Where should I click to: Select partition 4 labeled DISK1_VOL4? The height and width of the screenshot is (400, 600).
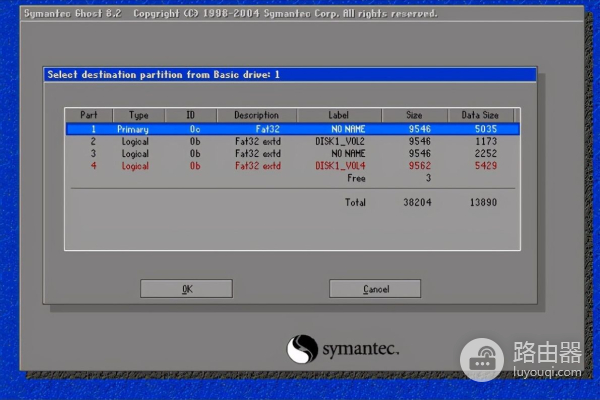(292, 165)
